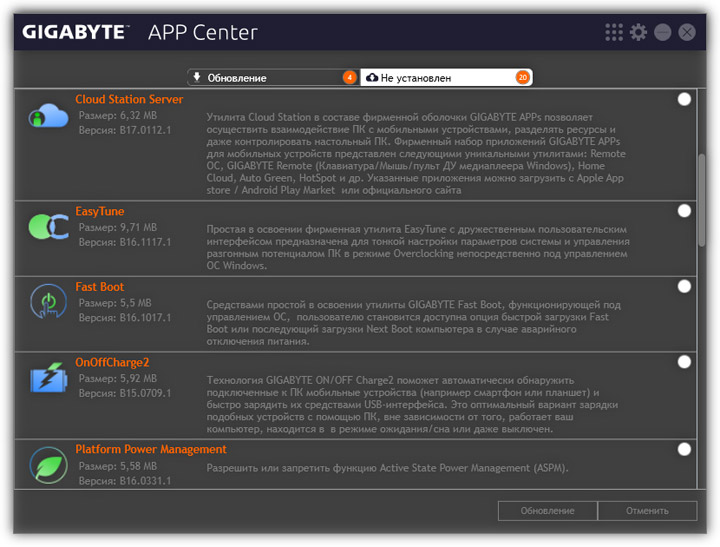Close the APP Center window
The height and width of the screenshot is (547, 720).
[x=687, y=33]
